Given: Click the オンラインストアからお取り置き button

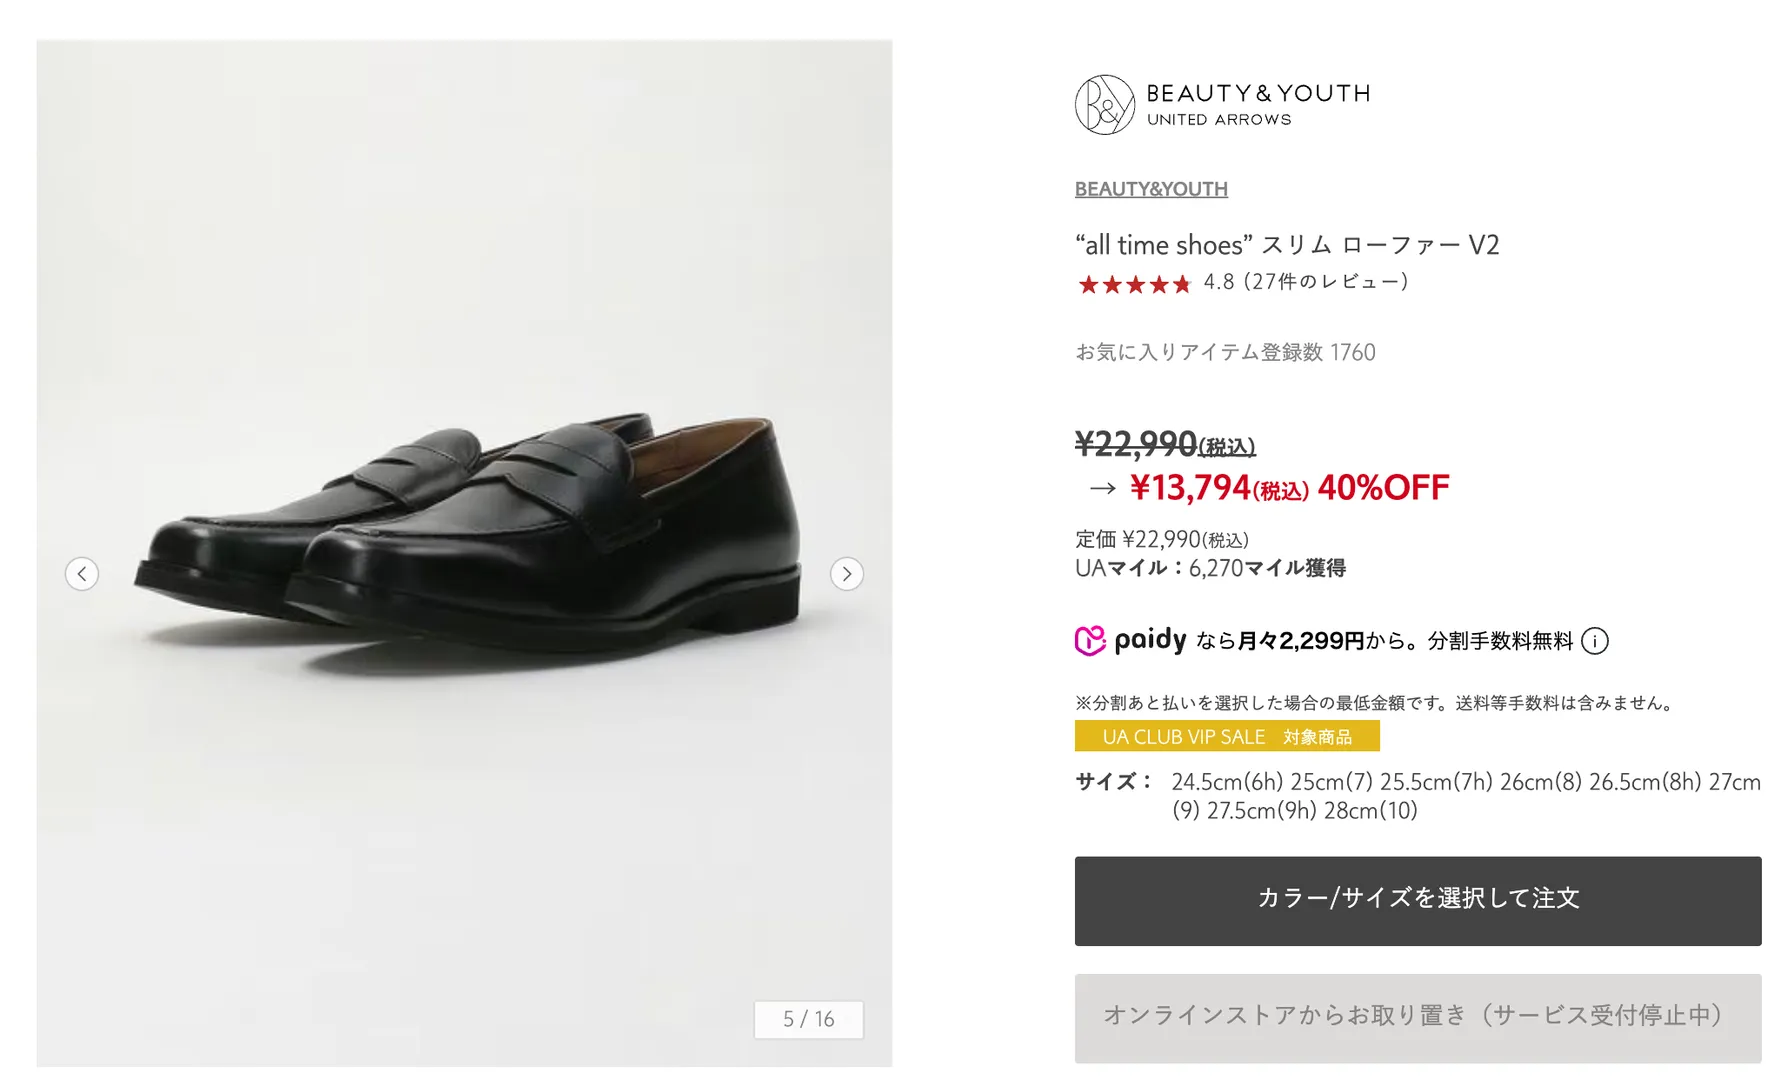Looking at the screenshot, I should [1417, 1017].
